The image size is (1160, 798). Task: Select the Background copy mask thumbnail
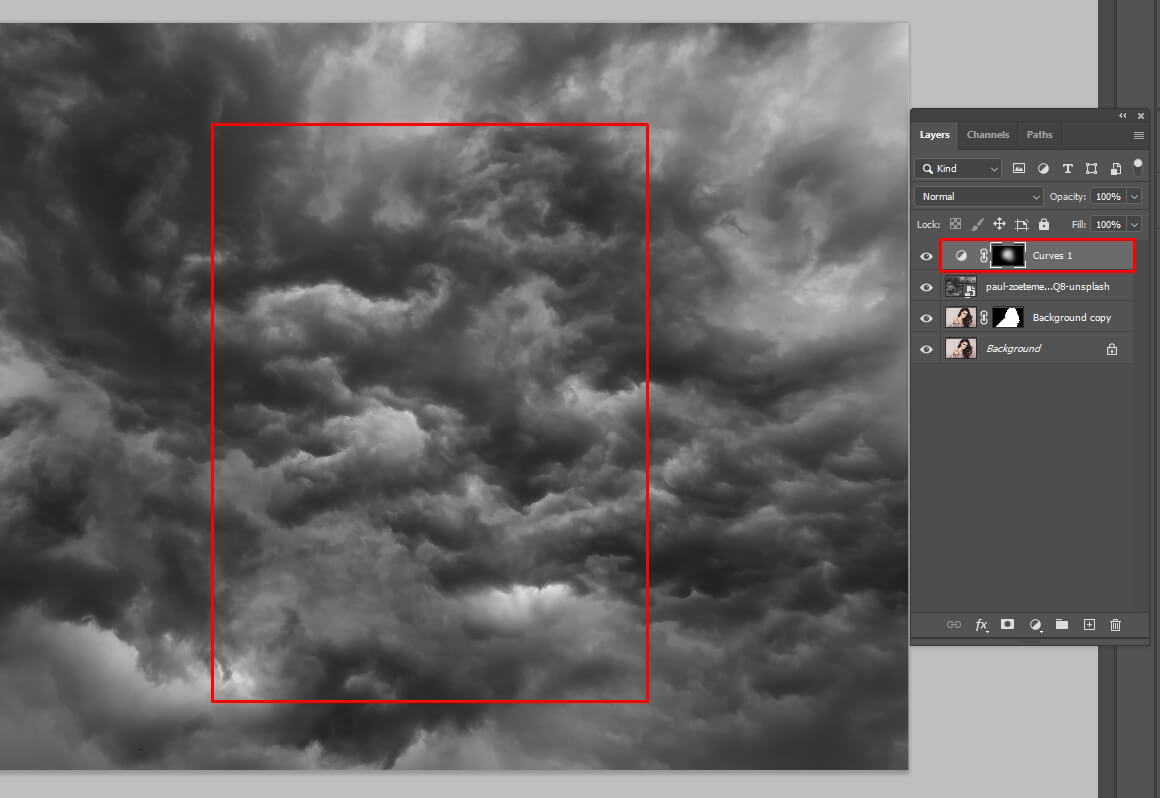[x=1008, y=318]
